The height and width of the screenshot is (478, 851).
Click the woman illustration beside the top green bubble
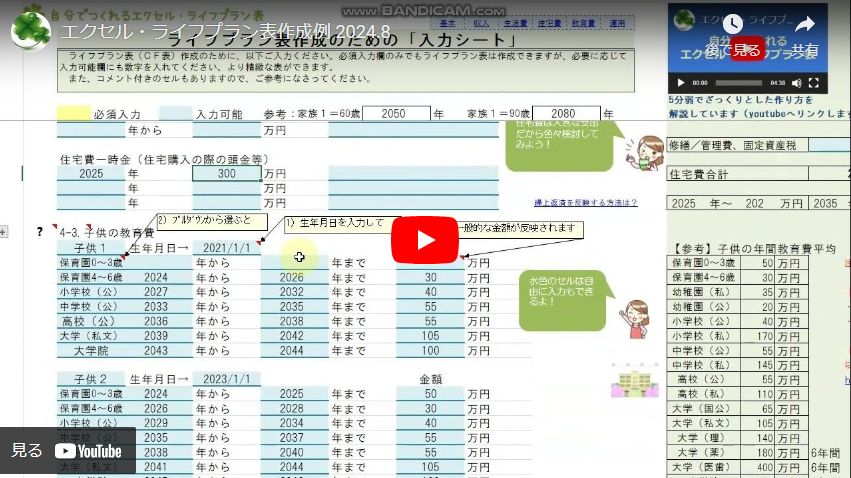tap(646, 154)
